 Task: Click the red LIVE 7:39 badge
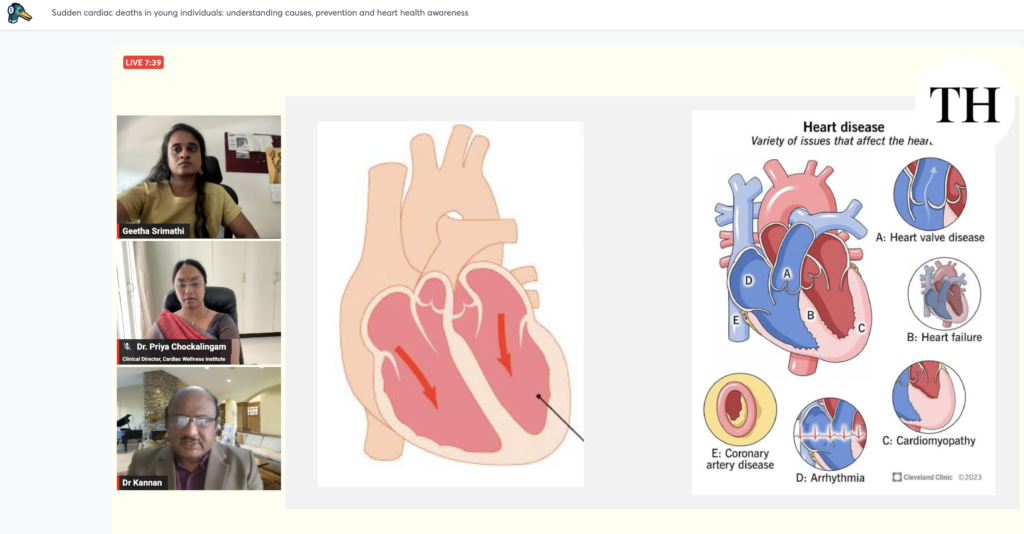(x=143, y=62)
